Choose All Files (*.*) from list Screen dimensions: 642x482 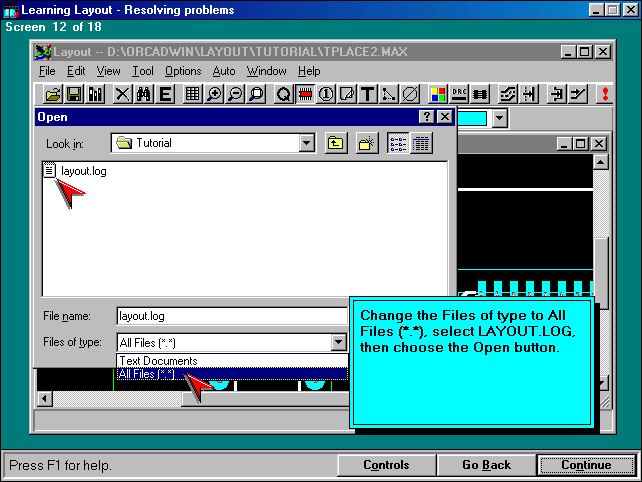146,374
